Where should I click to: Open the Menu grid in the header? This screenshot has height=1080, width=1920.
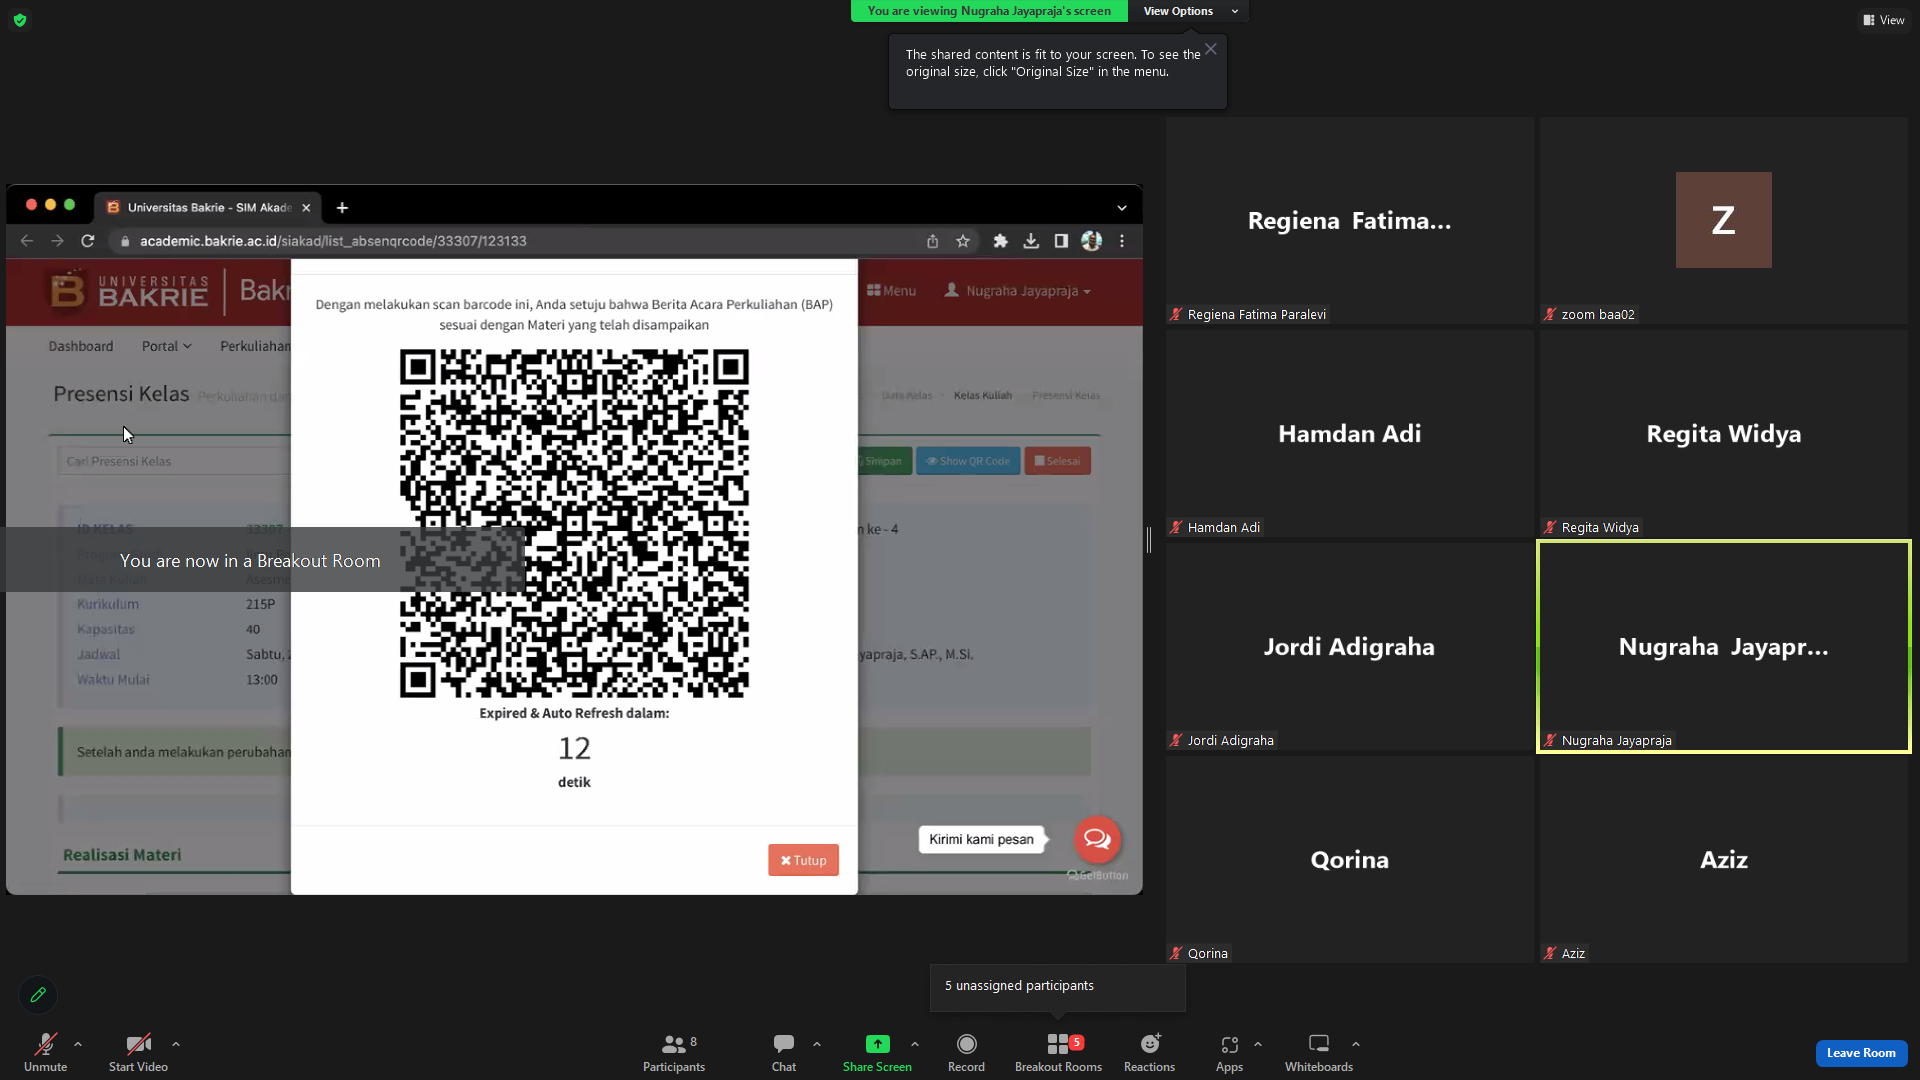click(891, 291)
